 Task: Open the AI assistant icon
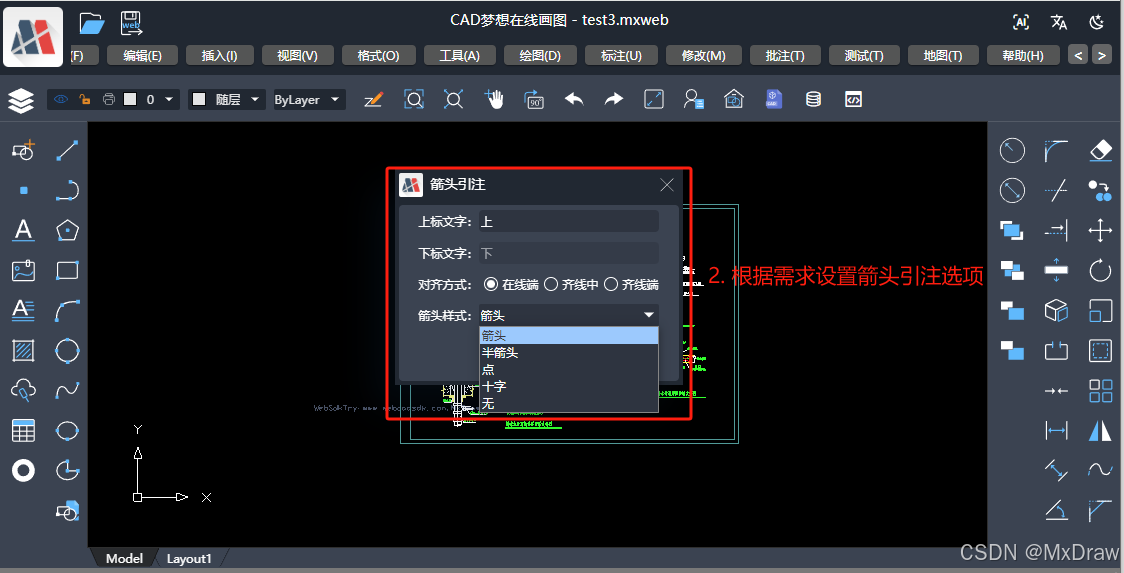[x=1021, y=22]
